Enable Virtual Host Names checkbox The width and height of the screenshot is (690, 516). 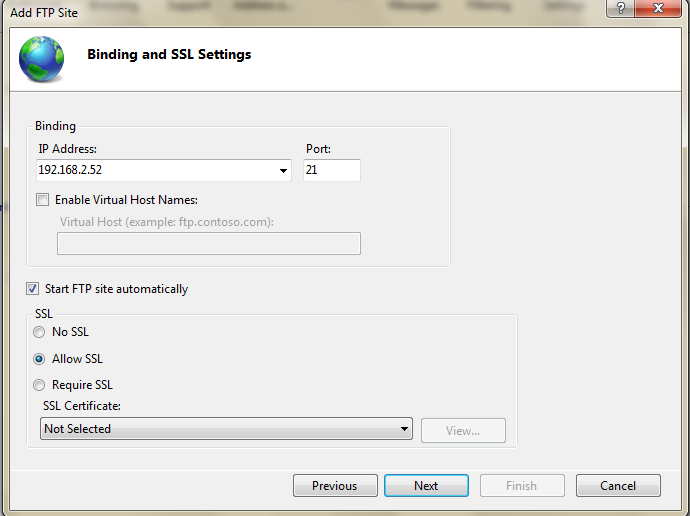42,200
